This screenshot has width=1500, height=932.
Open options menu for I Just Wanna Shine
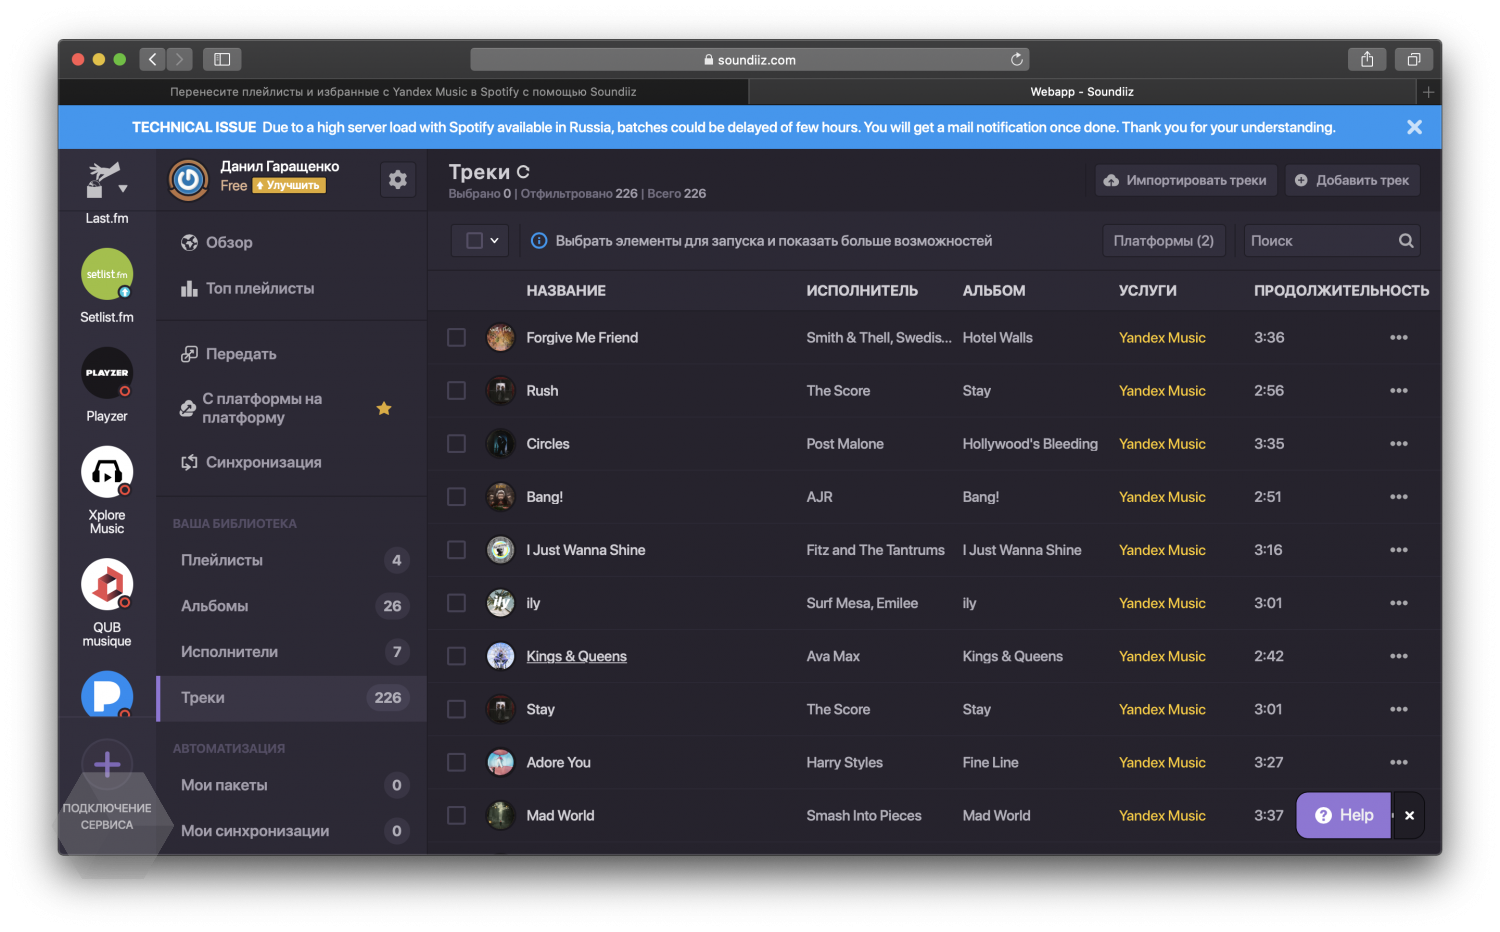pyautogui.click(x=1399, y=549)
